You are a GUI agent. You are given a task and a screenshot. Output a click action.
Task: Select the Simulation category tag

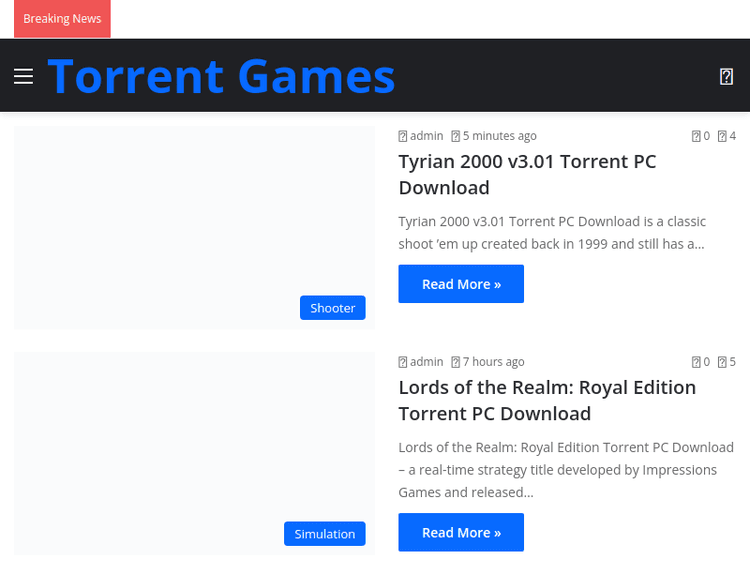click(325, 533)
